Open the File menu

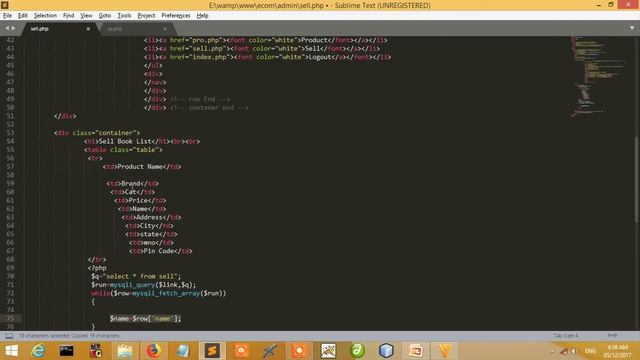click(x=7, y=16)
